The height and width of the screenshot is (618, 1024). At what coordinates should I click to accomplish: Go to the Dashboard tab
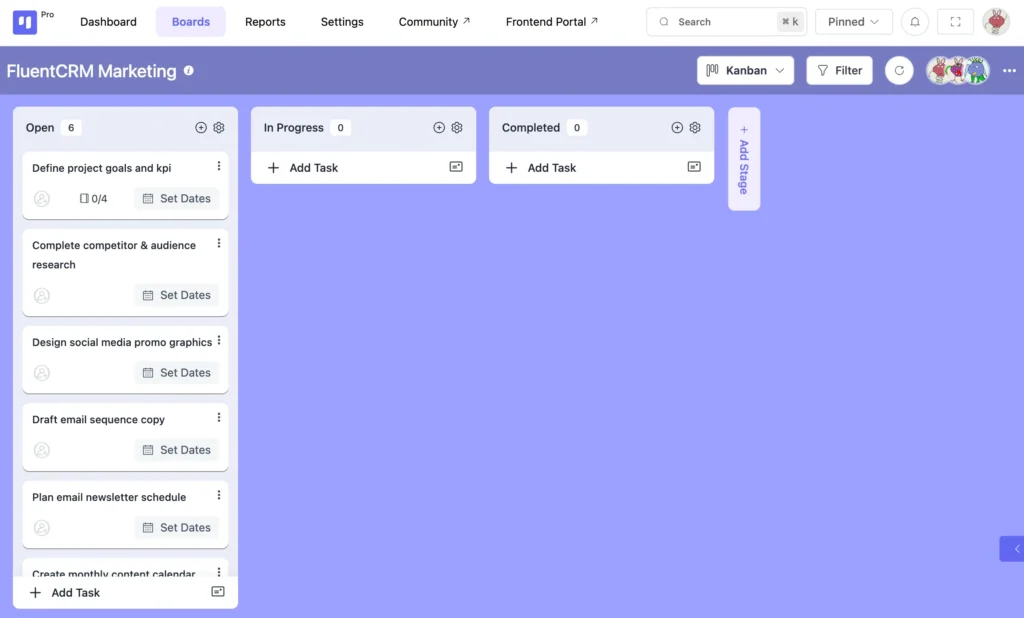[108, 22]
